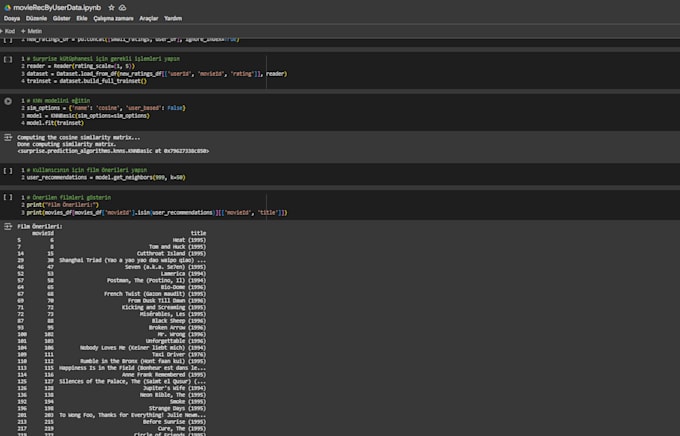Click the 'Strange Days (1995)' output row
The height and width of the screenshot is (436, 680).
pyautogui.click(x=112, y=408)
